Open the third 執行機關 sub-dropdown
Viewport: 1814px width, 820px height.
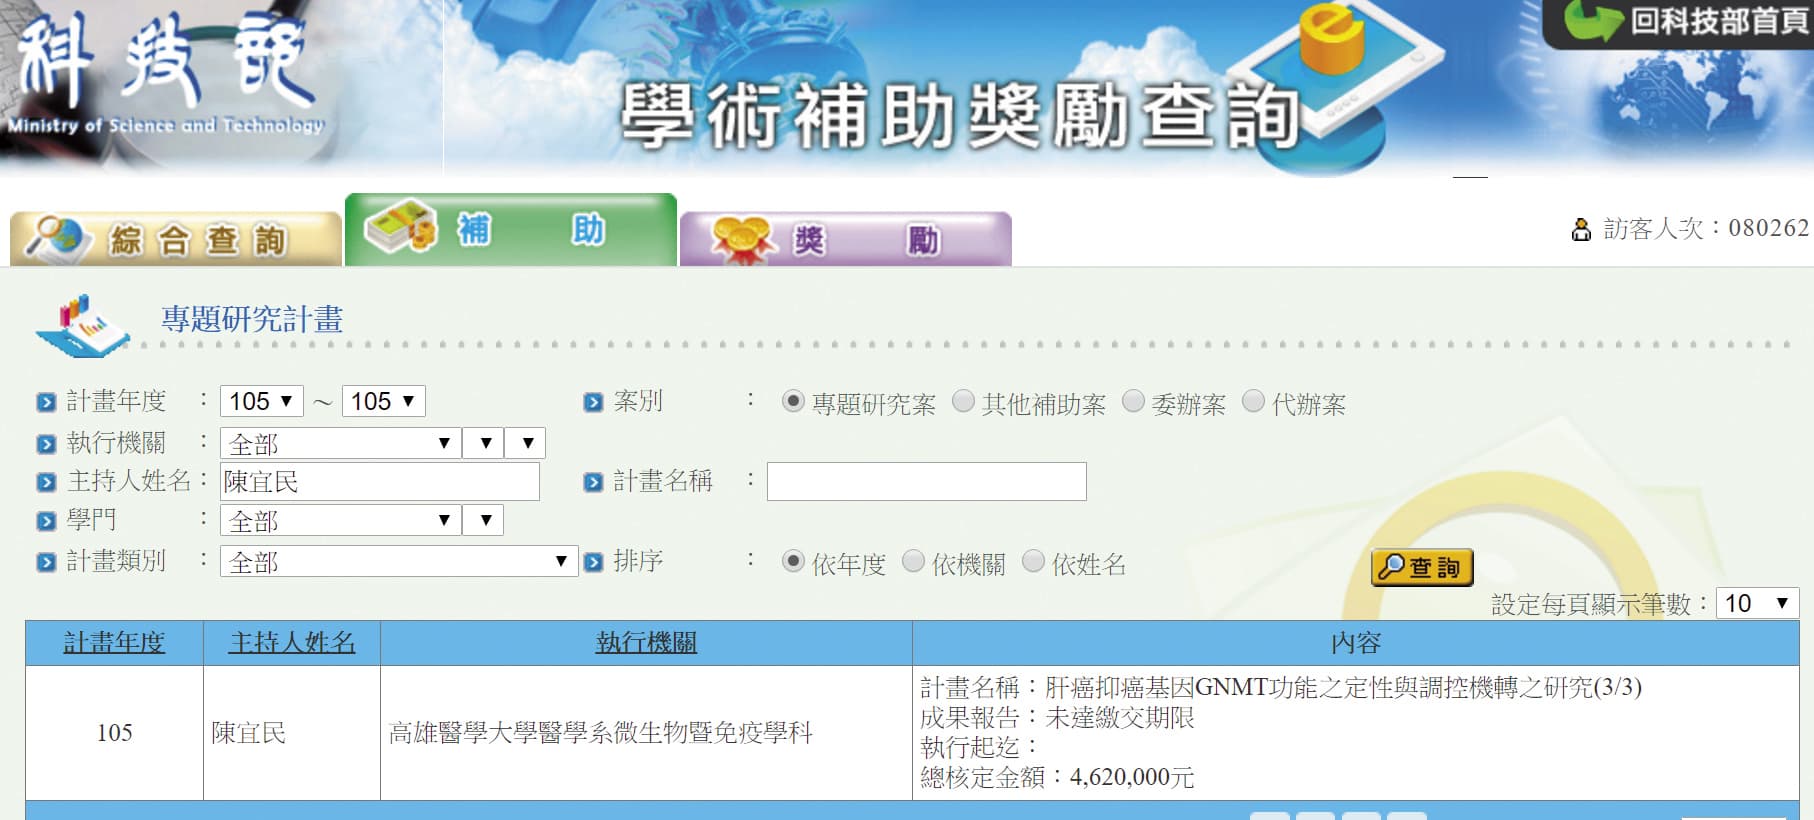click(x=526, y=443)
